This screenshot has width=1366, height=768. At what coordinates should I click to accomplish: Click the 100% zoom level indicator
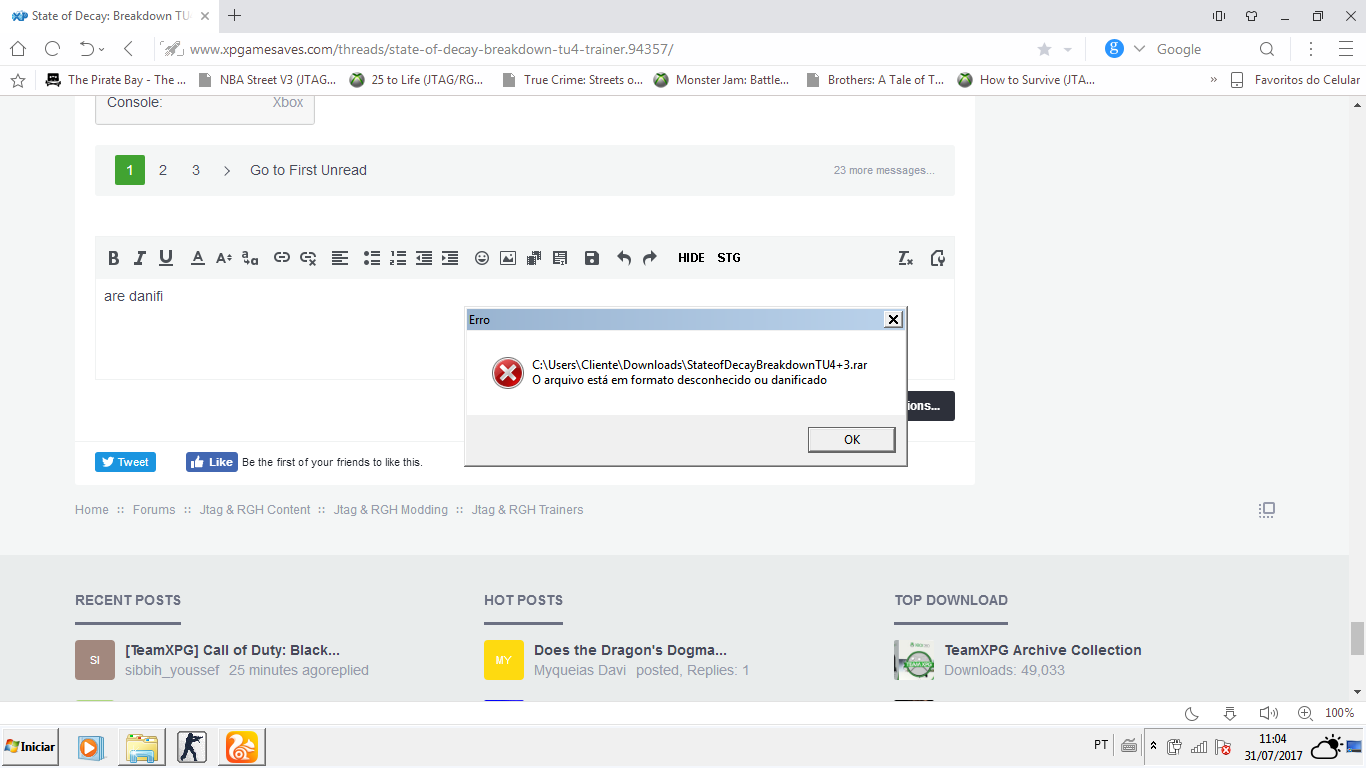pyautogui.click(x=1339, y=713)
